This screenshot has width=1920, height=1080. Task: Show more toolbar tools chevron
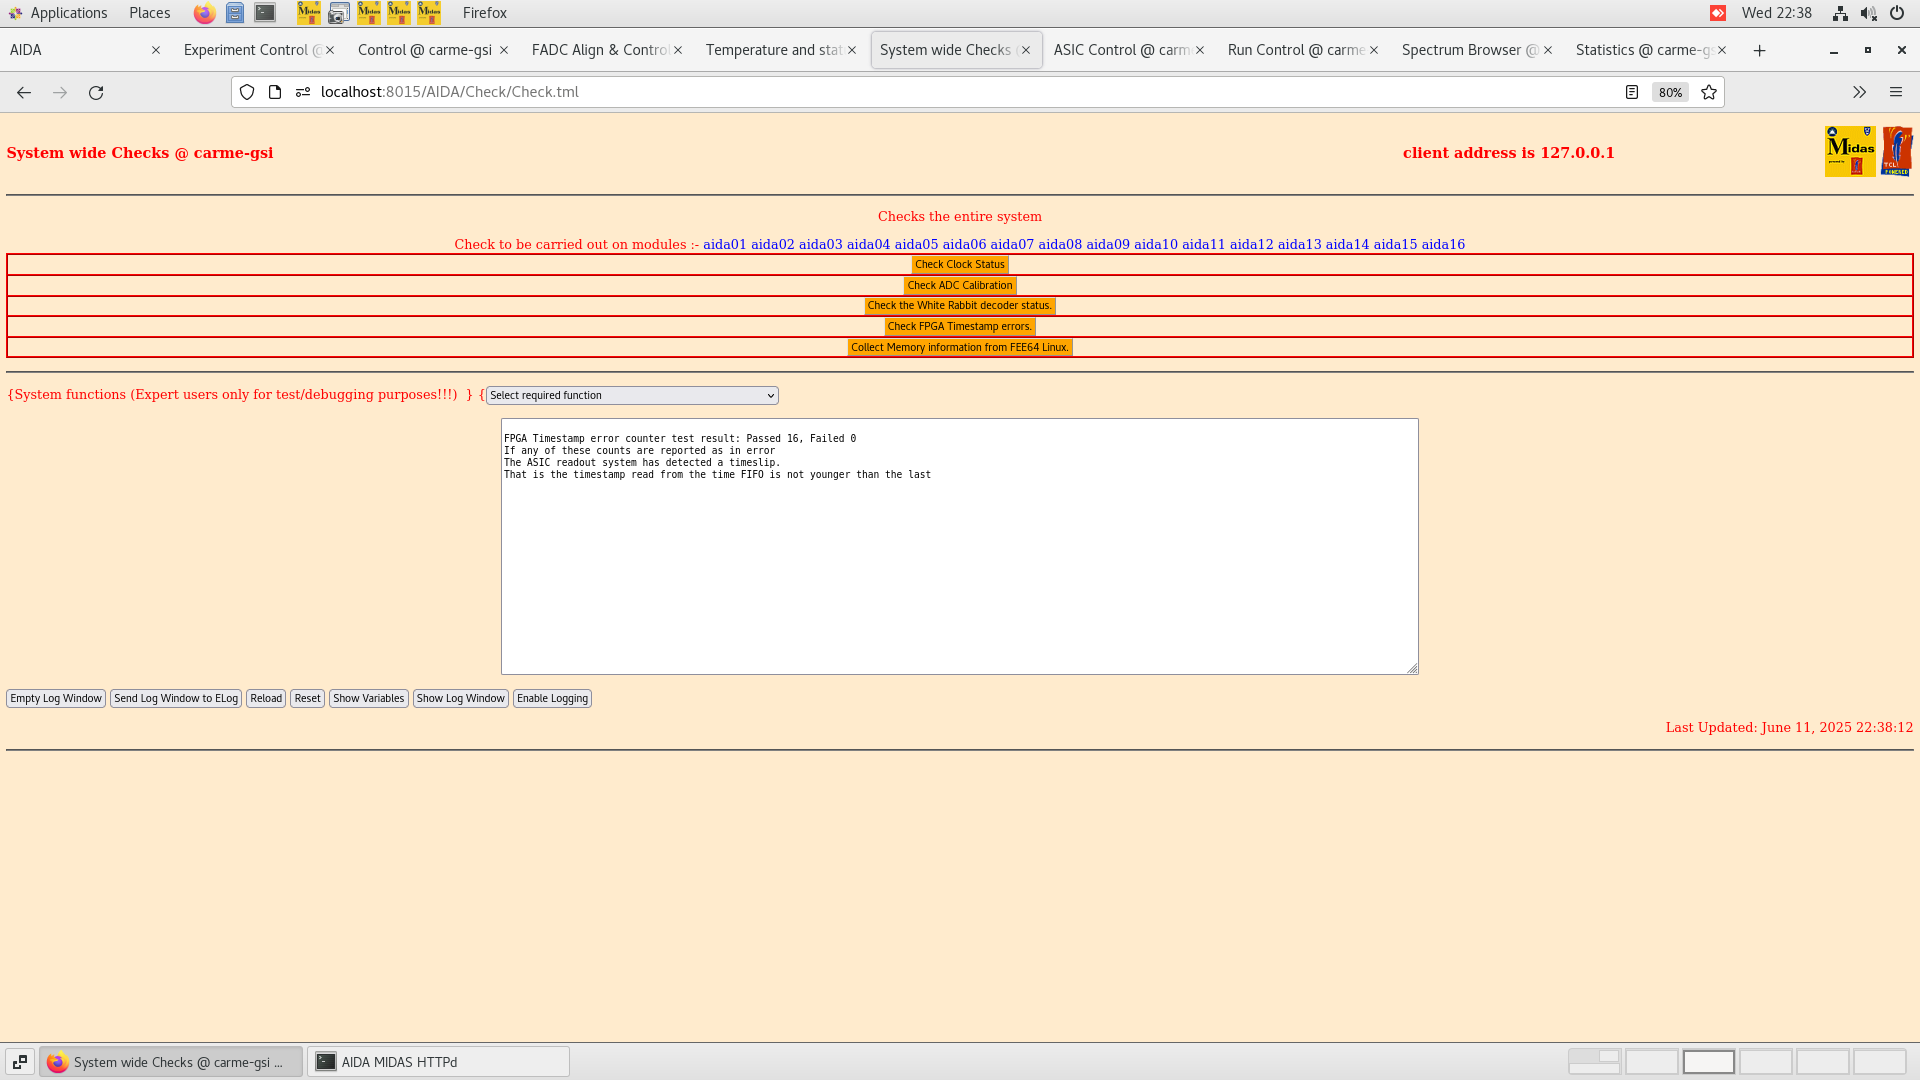pos(1859,92)
